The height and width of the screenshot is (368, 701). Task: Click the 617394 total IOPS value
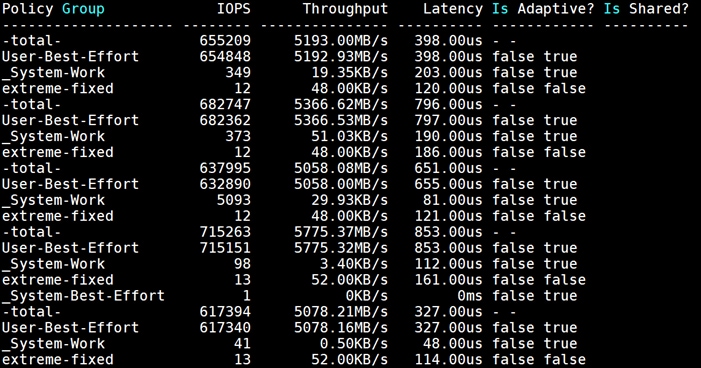(x=225, y=312)
